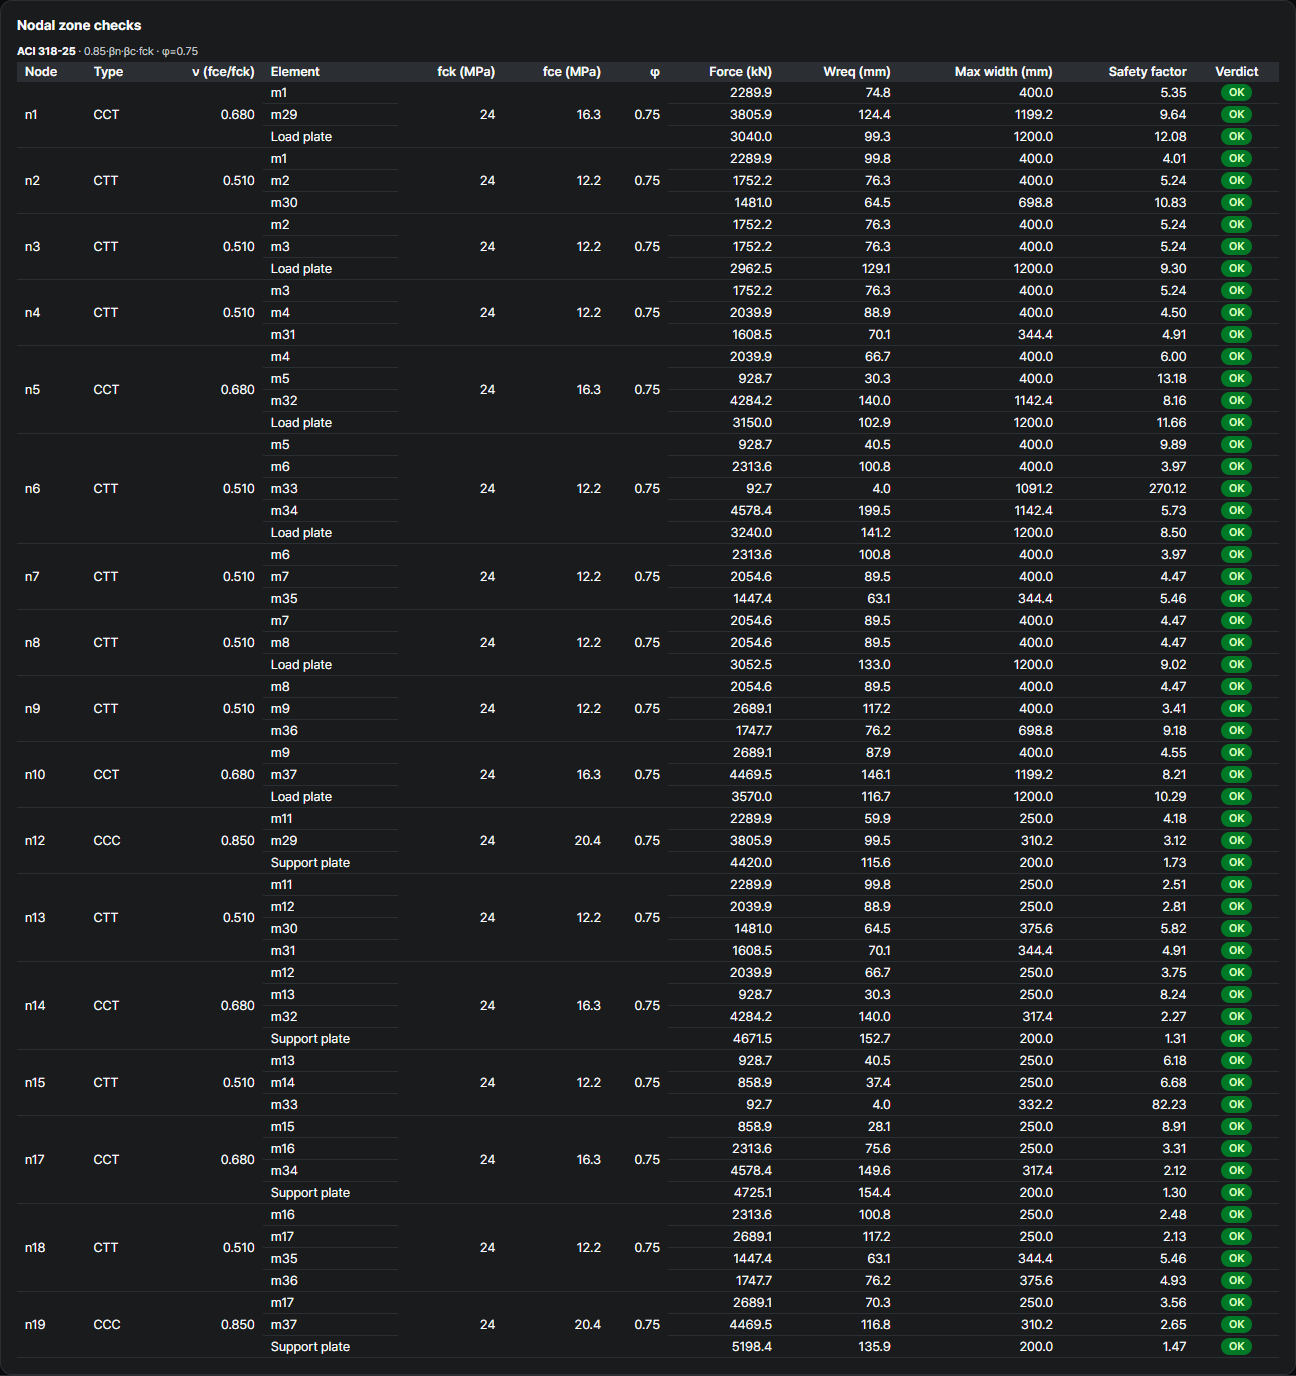Click the force value "4671.5"

click(752, 1039)
